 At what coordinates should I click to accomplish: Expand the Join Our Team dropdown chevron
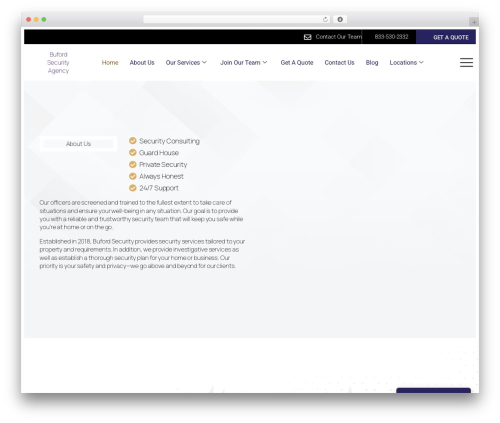pos(265,62)
